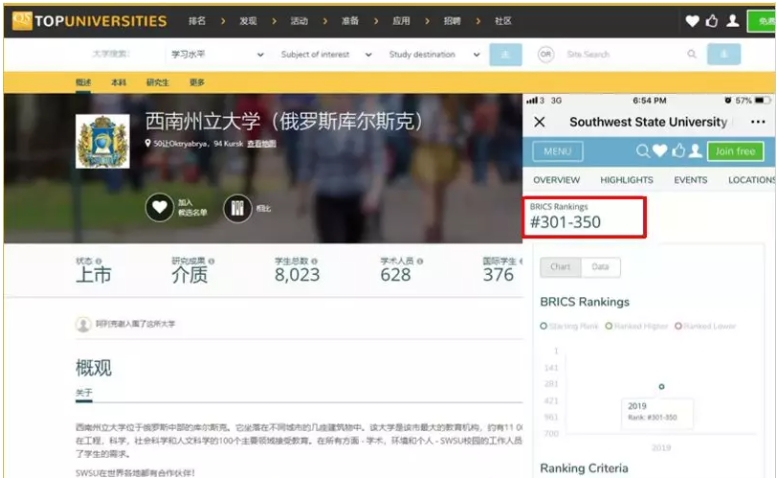Expand the chevron after 活动

click(x=325, y=21)
